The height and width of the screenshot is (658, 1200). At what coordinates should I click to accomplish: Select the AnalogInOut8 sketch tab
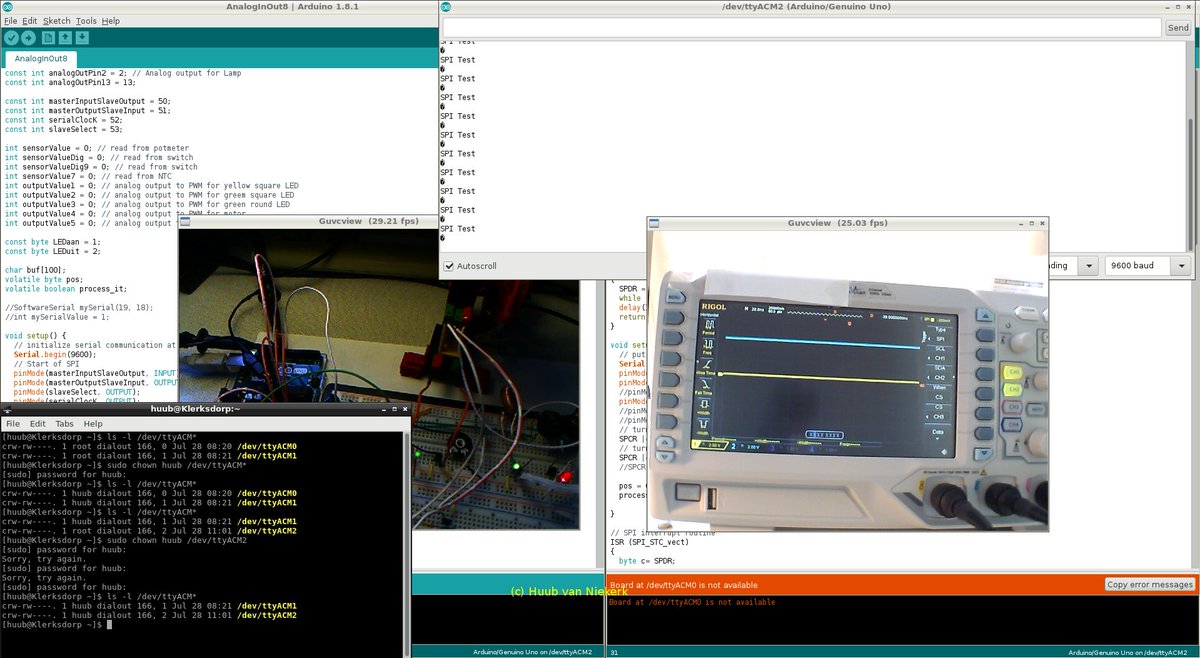[x=41, y=59]
